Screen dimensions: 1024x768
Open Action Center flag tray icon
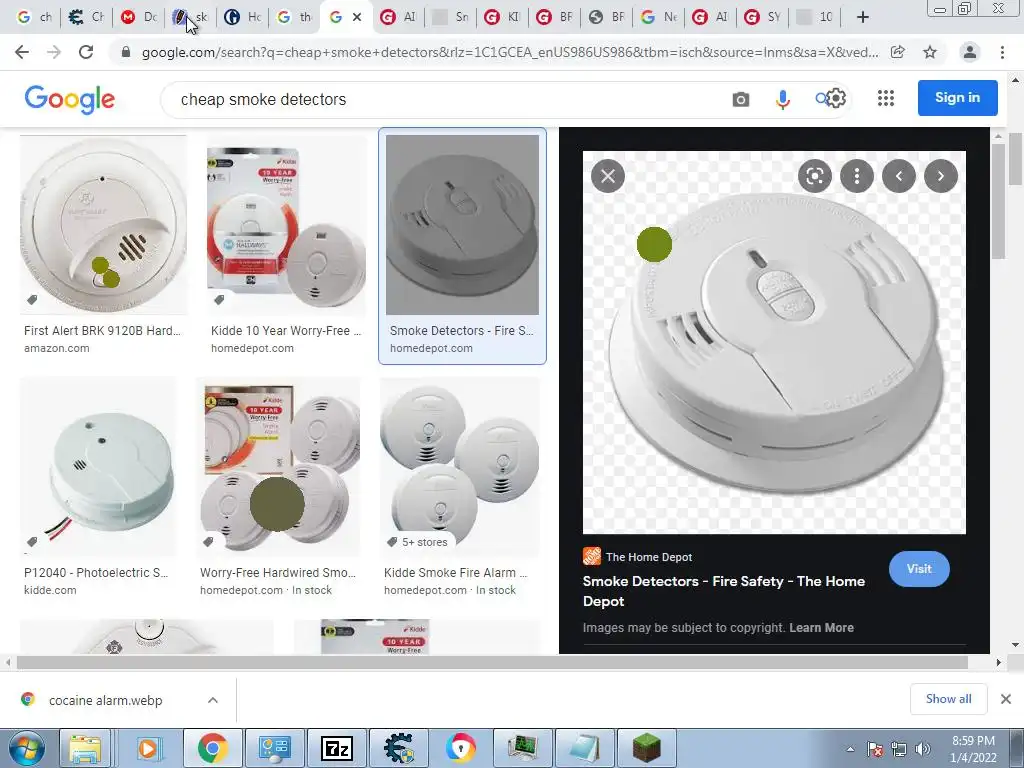pyautogui.click(x=875, y=749)
